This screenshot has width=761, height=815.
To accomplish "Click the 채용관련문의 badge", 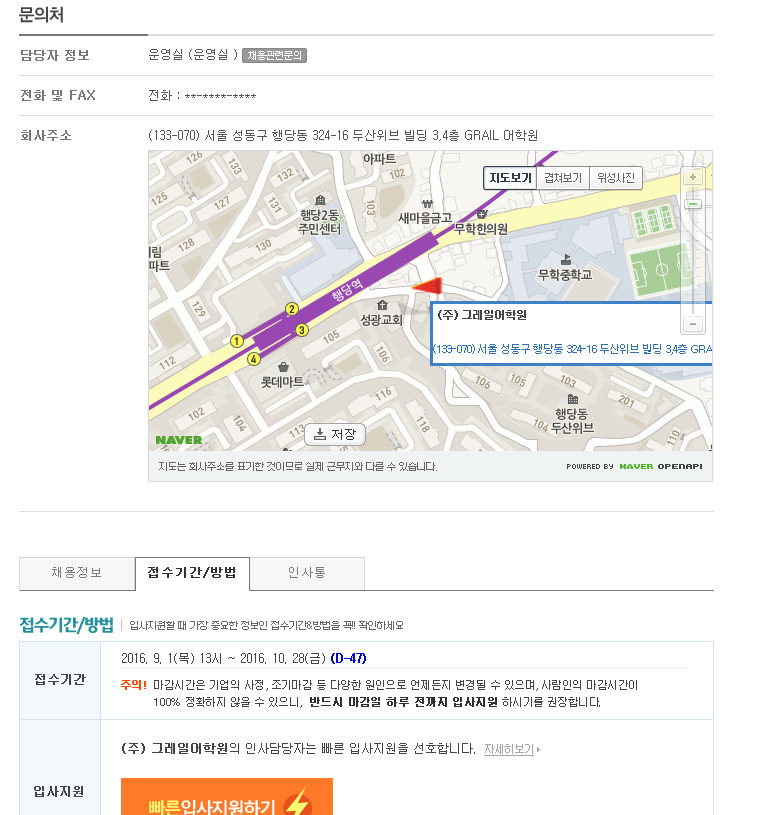I will [274, 55].
